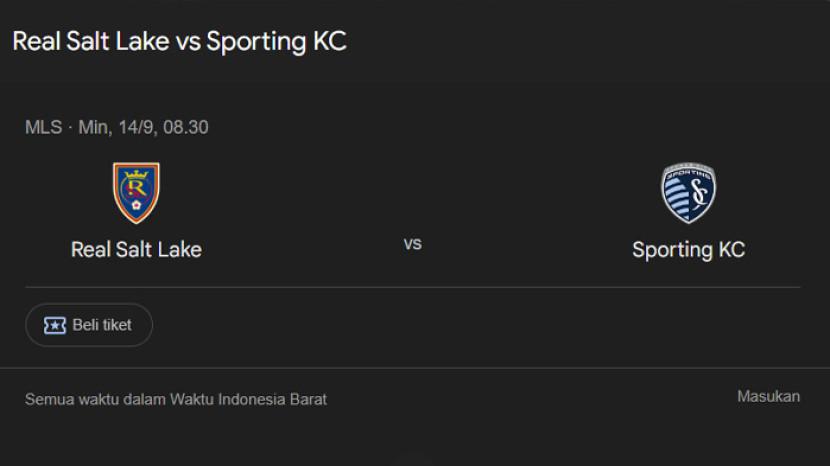Click the "Min, 14/9" match date
Screen dimensions: 830x466
[x=114, y=127]
